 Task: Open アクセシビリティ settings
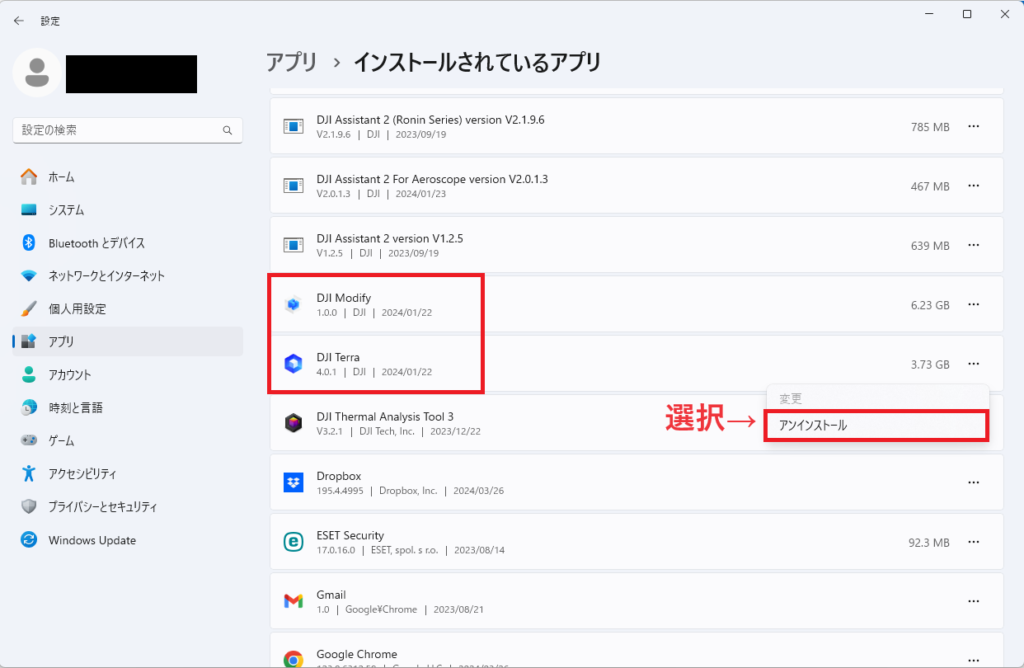pyautogui.click(x=127, y=473)
